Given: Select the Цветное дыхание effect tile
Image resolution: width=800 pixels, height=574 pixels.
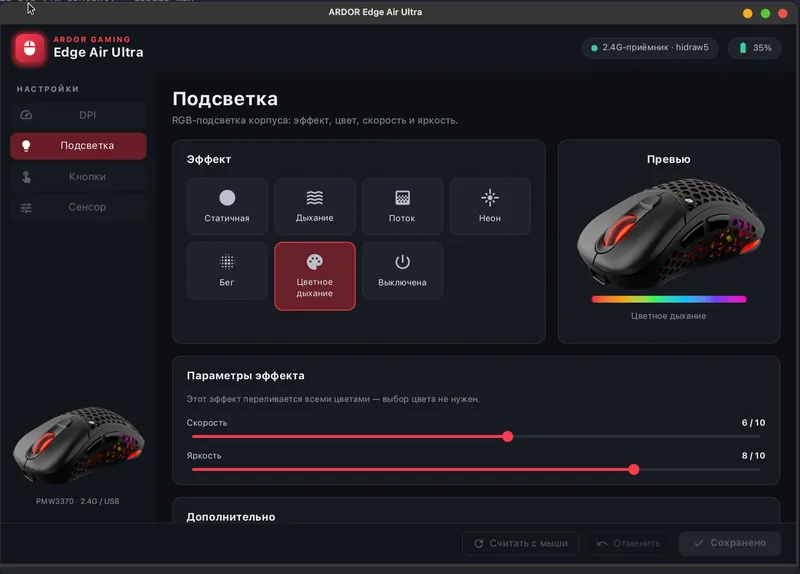Looking at the screenshot, I should [315, 276].
